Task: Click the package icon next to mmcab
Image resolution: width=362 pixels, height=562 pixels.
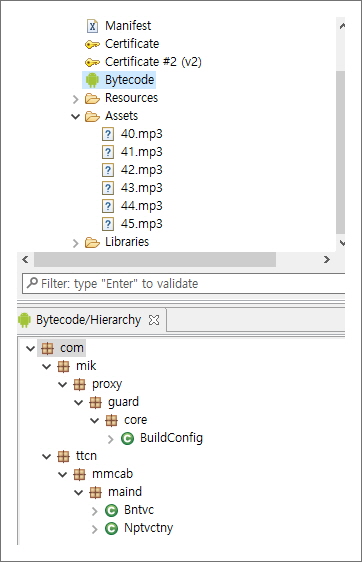Action: pyautogui.click(x=79, y=474)
